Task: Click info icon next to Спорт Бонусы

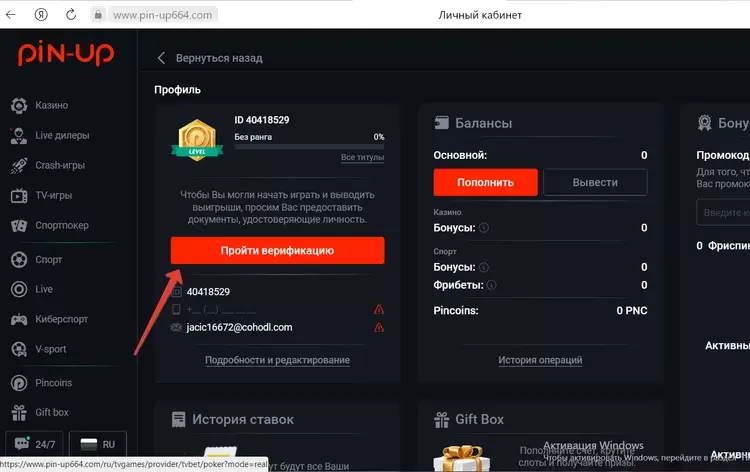Action: pos(484,267)
